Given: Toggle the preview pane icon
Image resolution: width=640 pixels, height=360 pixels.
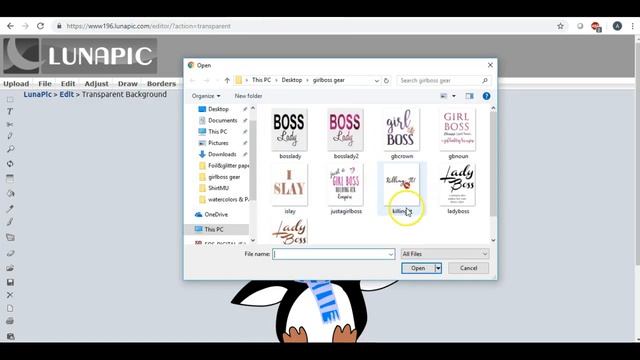Looking at the screenshot, I should [469, 96].
